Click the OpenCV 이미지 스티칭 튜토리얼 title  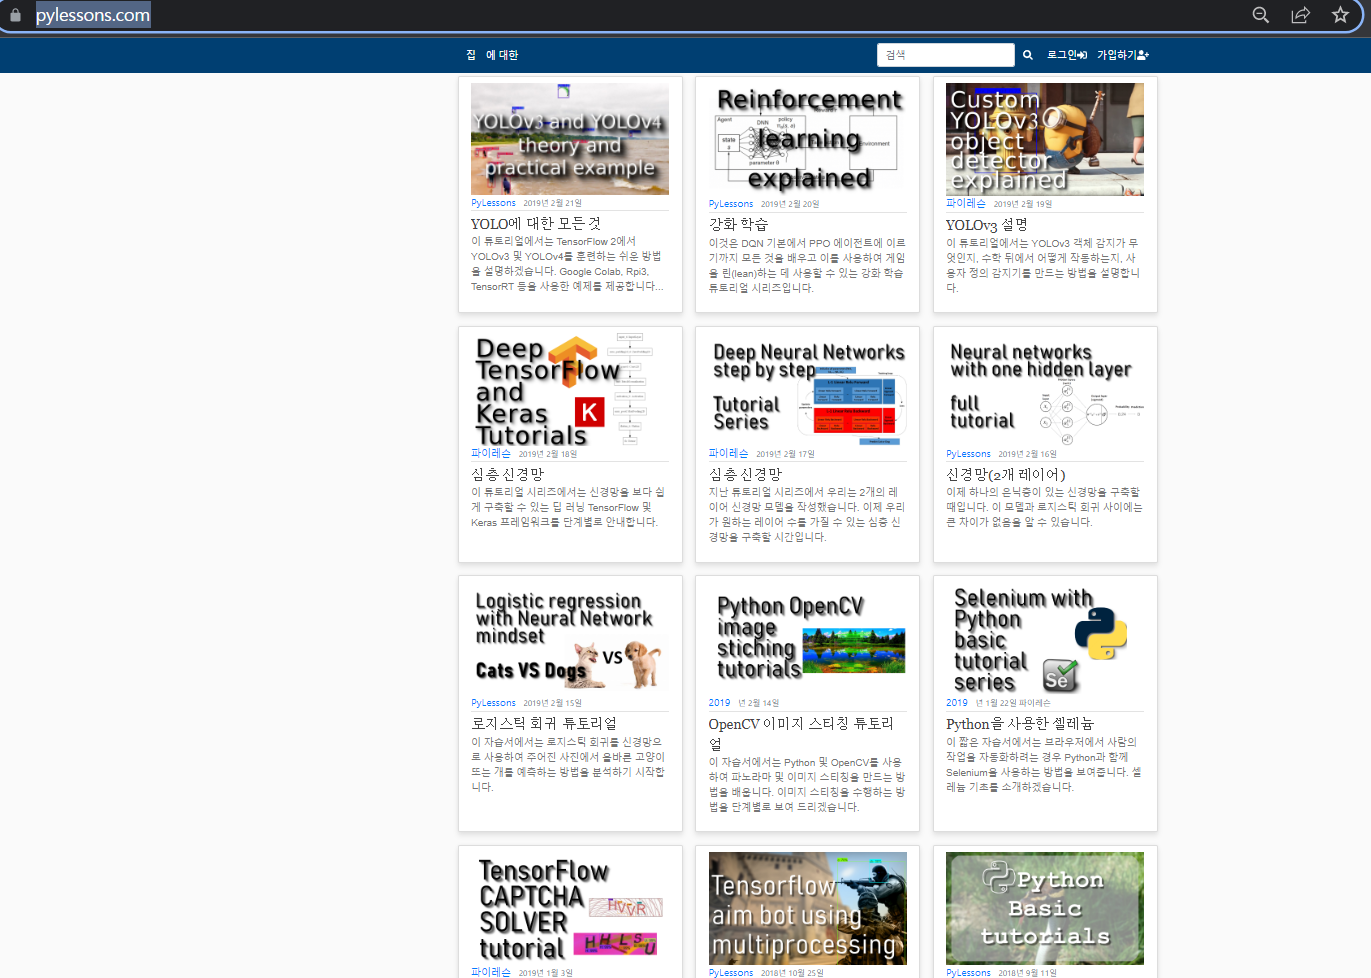(x=801, y=733)
